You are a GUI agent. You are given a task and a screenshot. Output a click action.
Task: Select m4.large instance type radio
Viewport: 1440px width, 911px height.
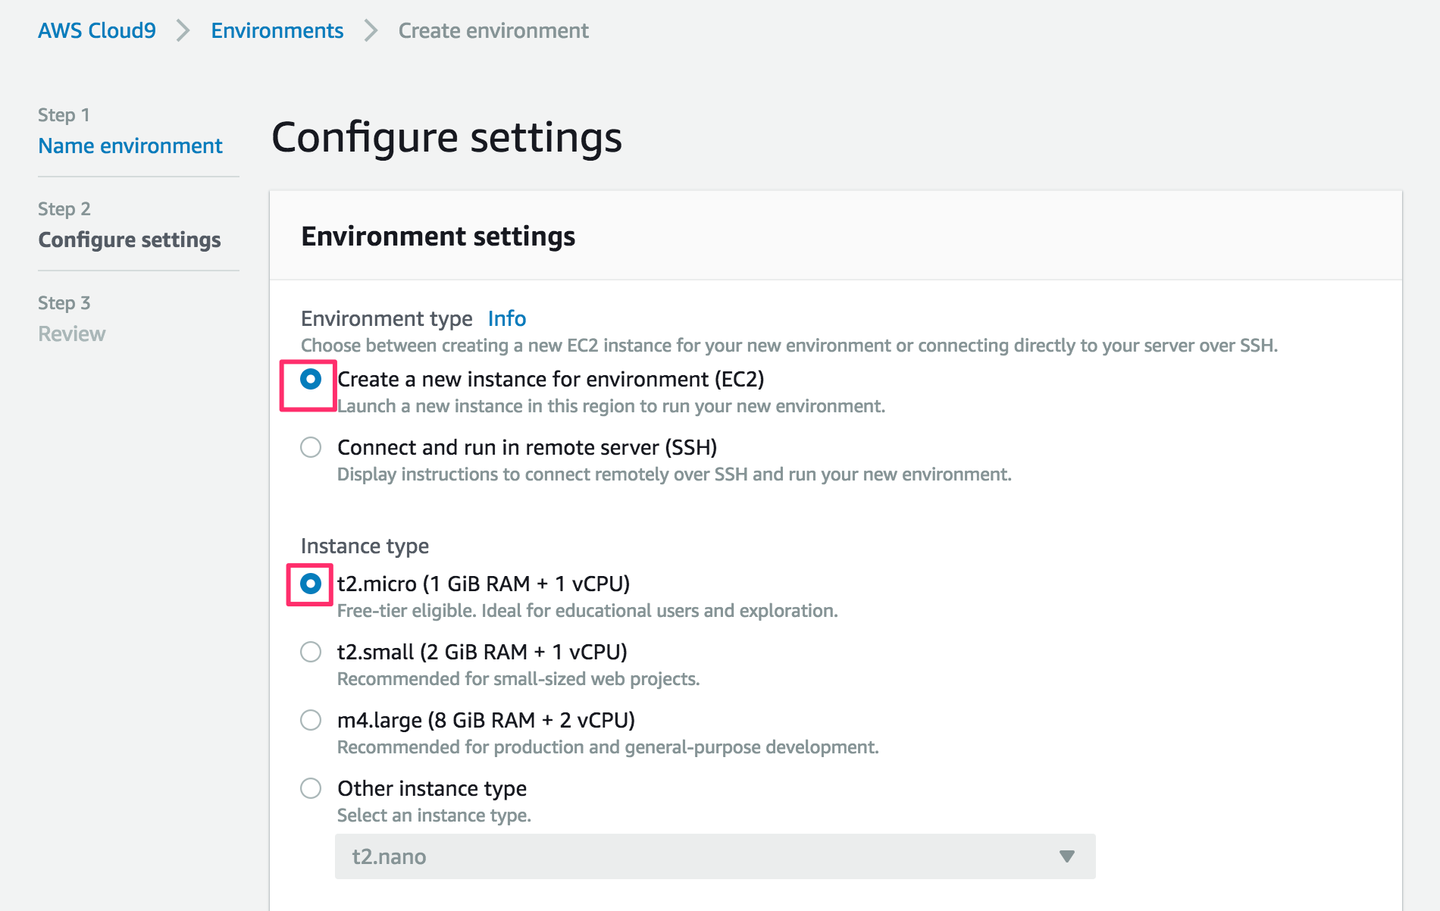(311, 720)
